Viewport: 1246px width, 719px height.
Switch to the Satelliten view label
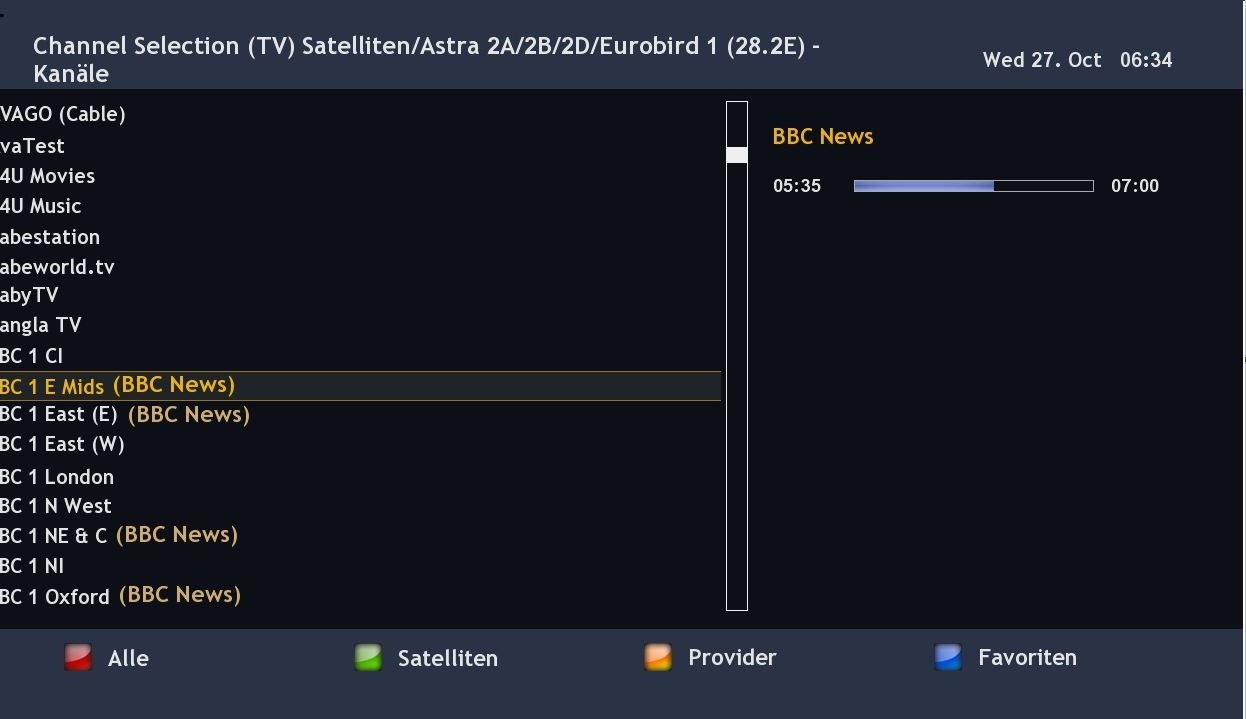coord(447,658)
